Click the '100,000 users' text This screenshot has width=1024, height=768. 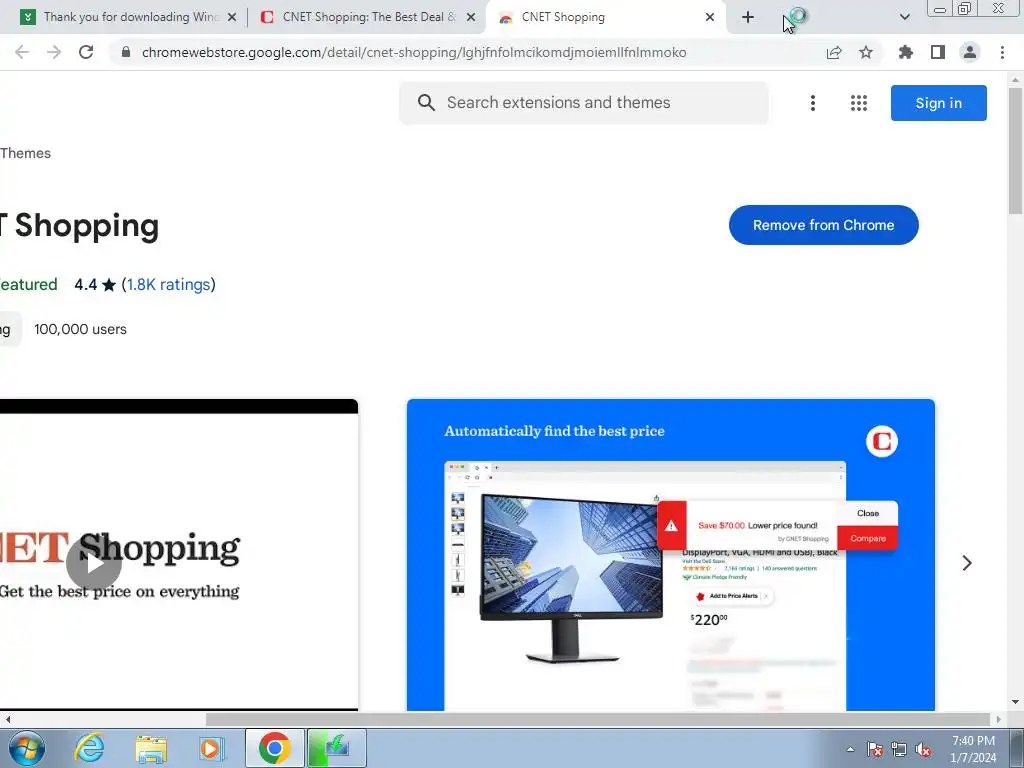[x=80, y=329]
